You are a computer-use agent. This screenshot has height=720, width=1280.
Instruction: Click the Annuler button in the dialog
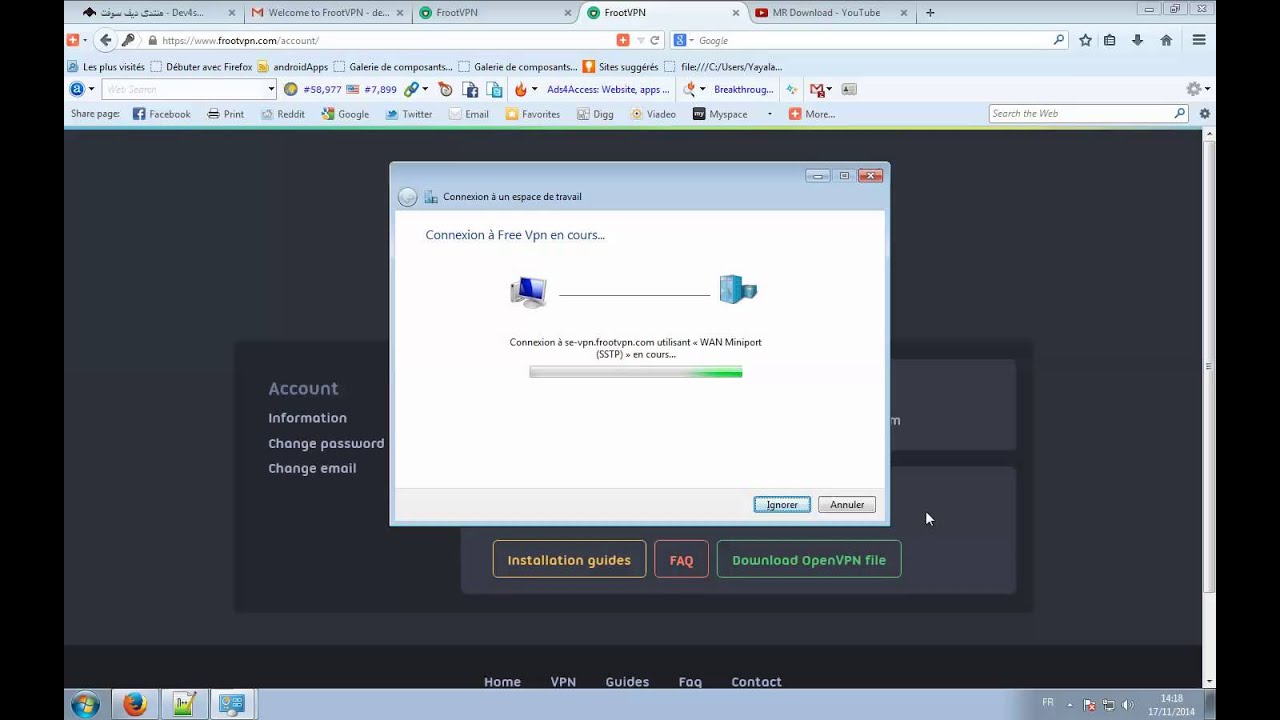click(847, 505)
